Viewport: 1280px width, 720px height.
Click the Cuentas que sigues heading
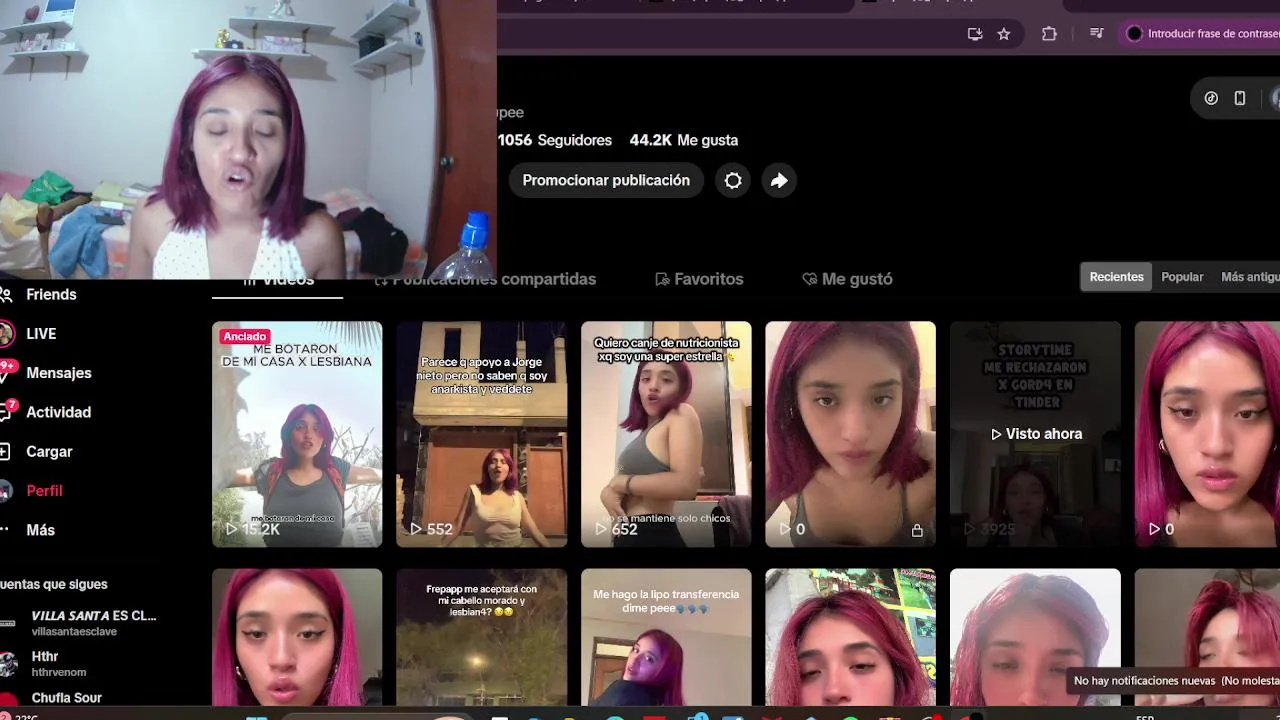(54, 584)
